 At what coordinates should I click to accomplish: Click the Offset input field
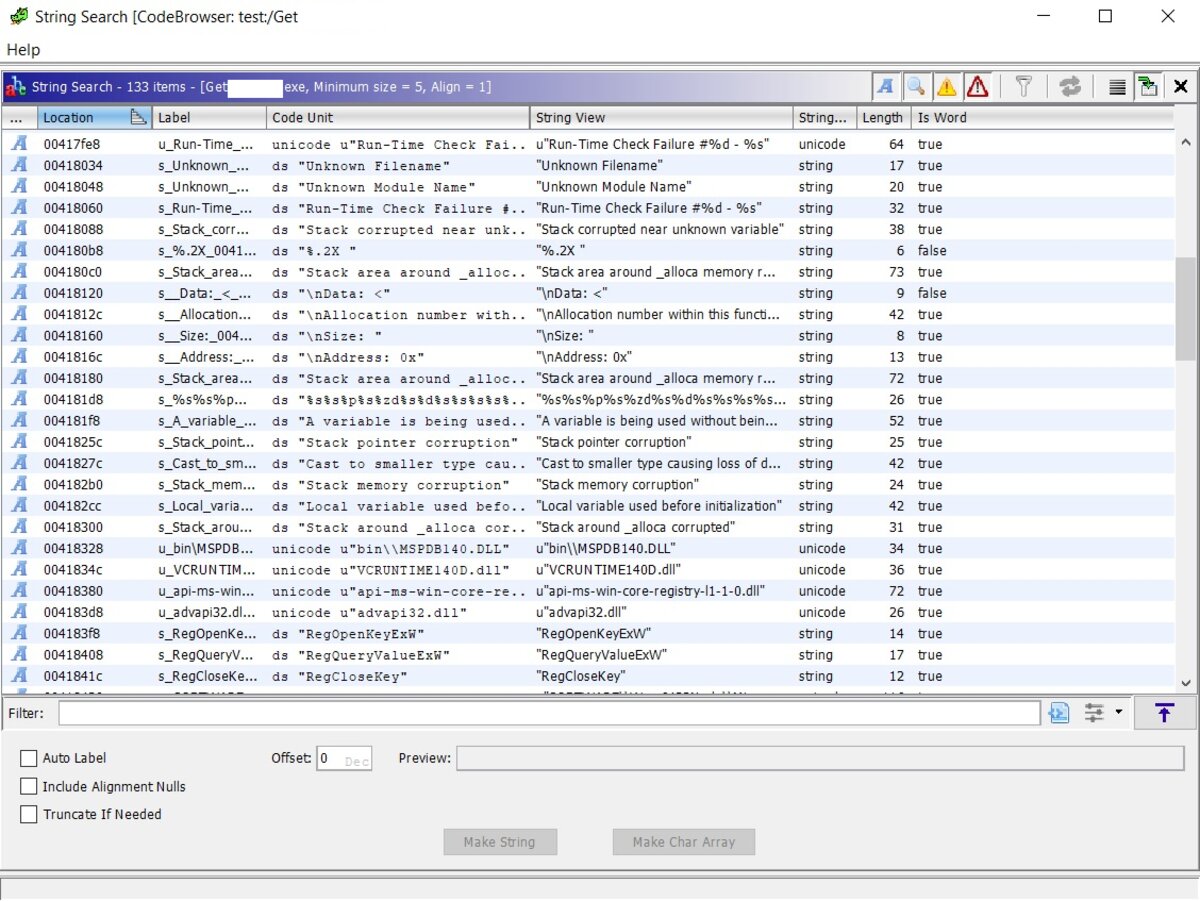point(345,758)
